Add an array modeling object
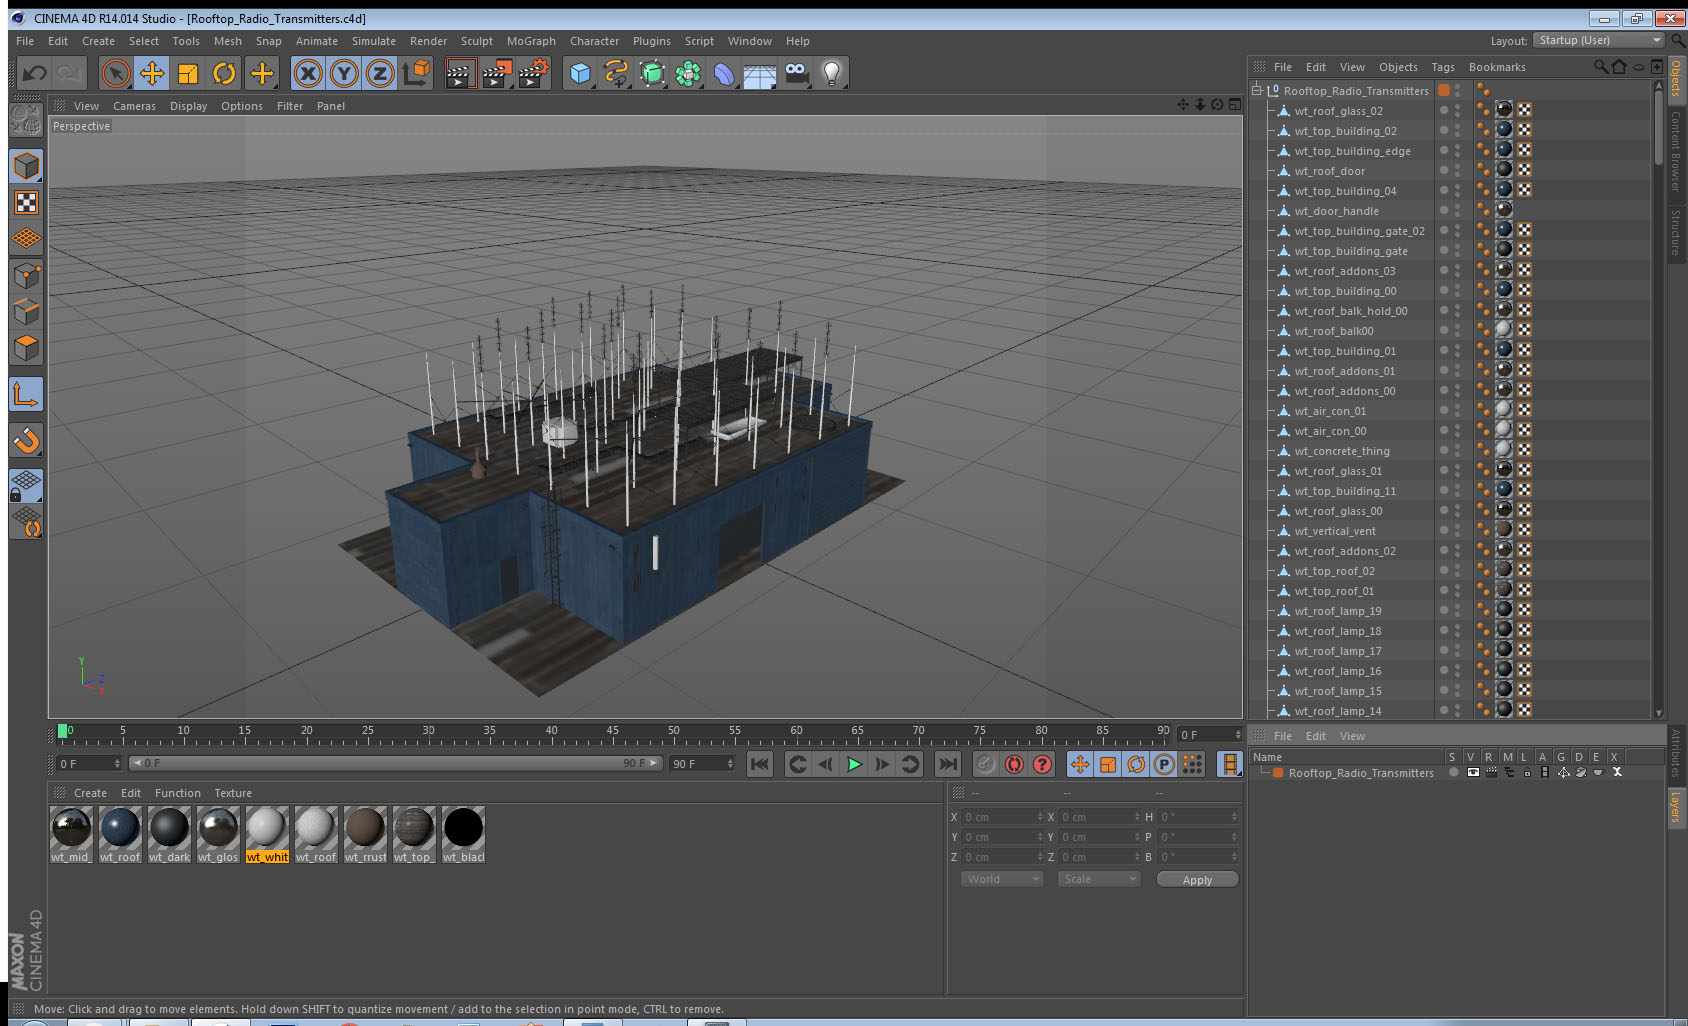The width and height of the screenshot is (1688, 1026). (688, 73)
